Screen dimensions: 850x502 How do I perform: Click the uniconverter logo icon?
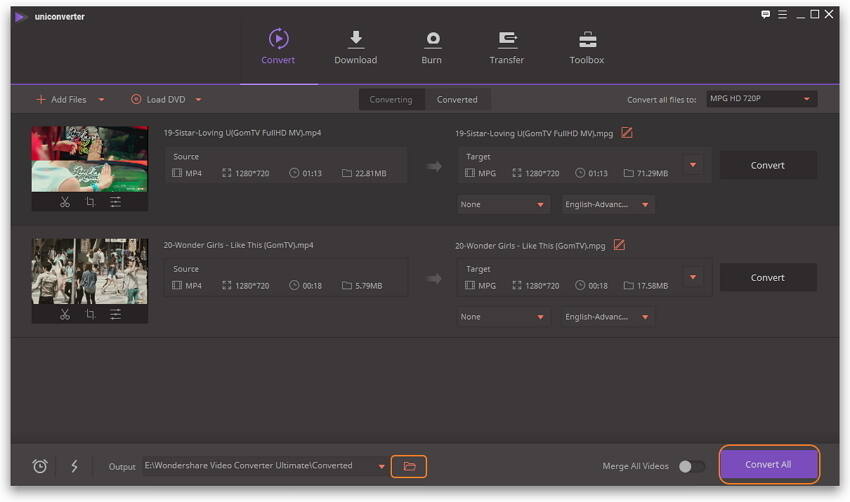point(21,17)
